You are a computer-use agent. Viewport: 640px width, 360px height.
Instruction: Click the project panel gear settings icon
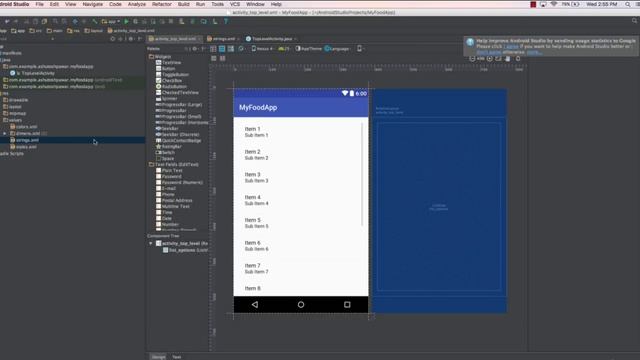(131, 39)
